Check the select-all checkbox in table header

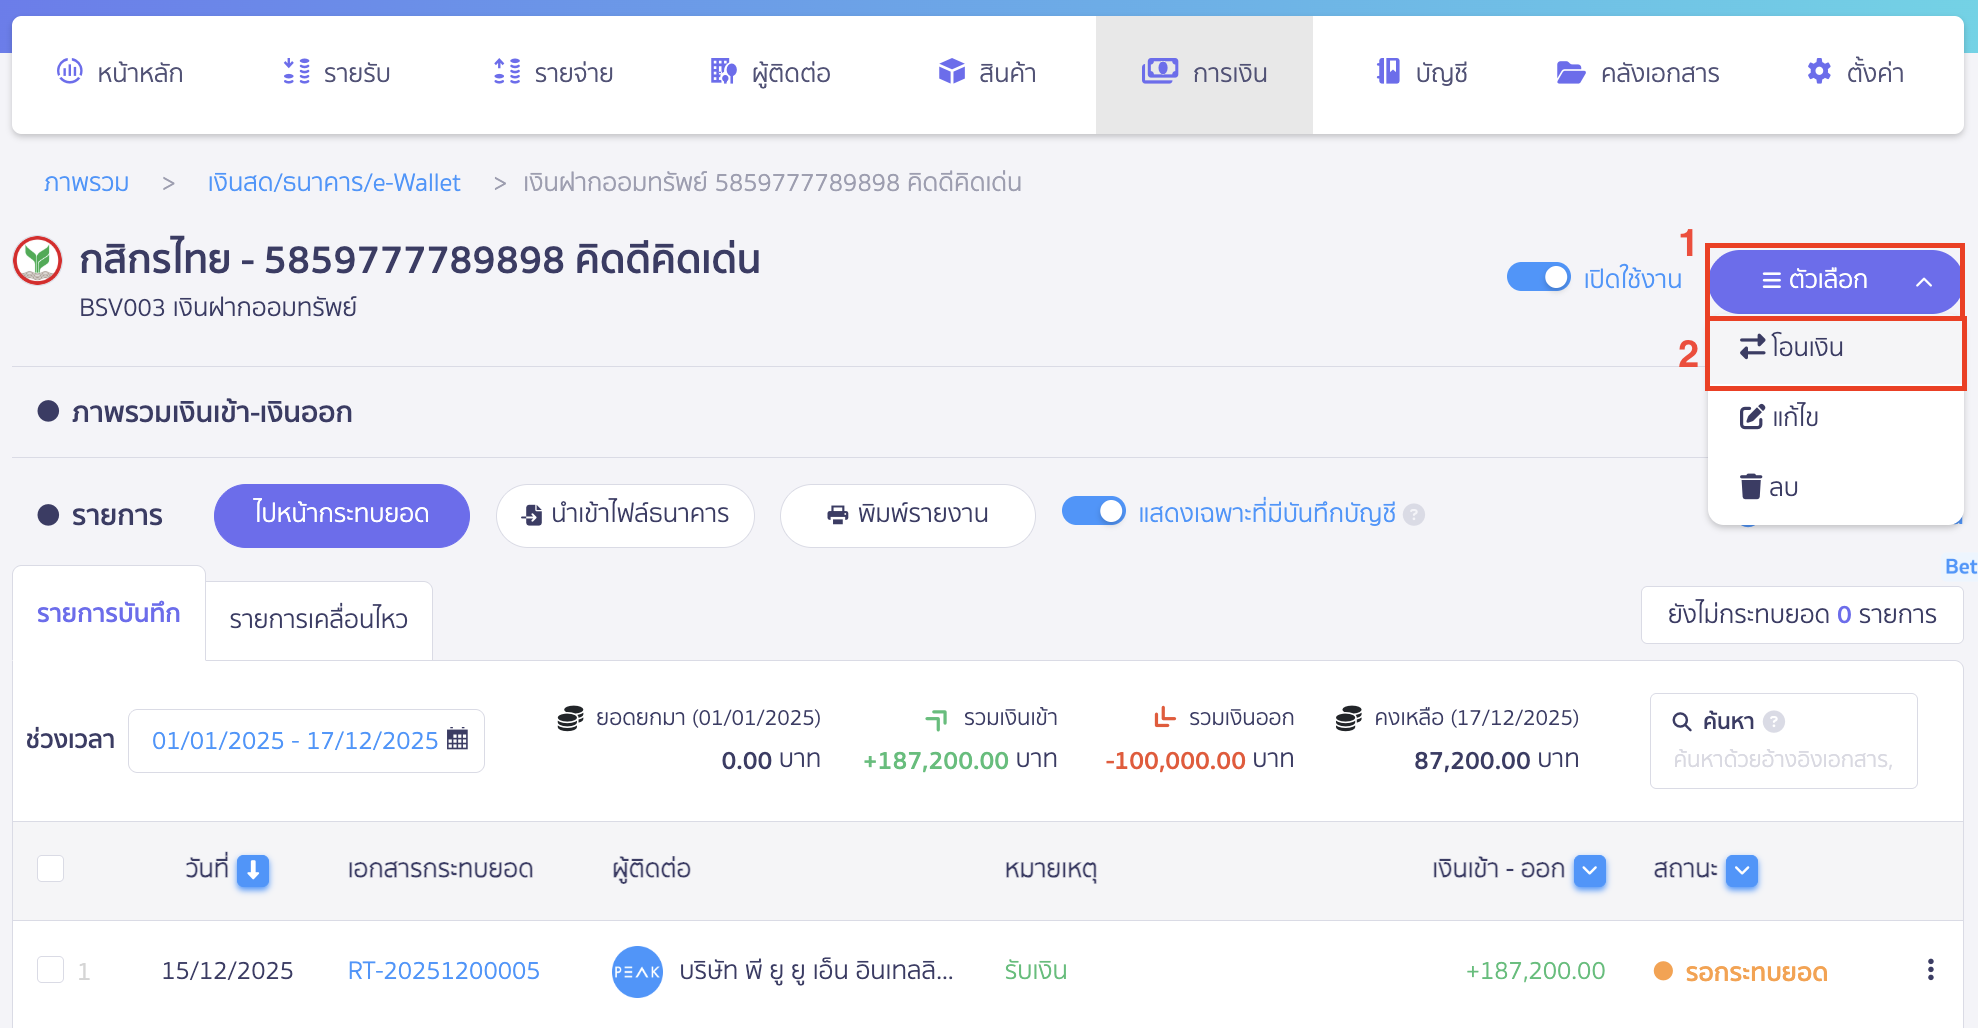coord(50,869)
